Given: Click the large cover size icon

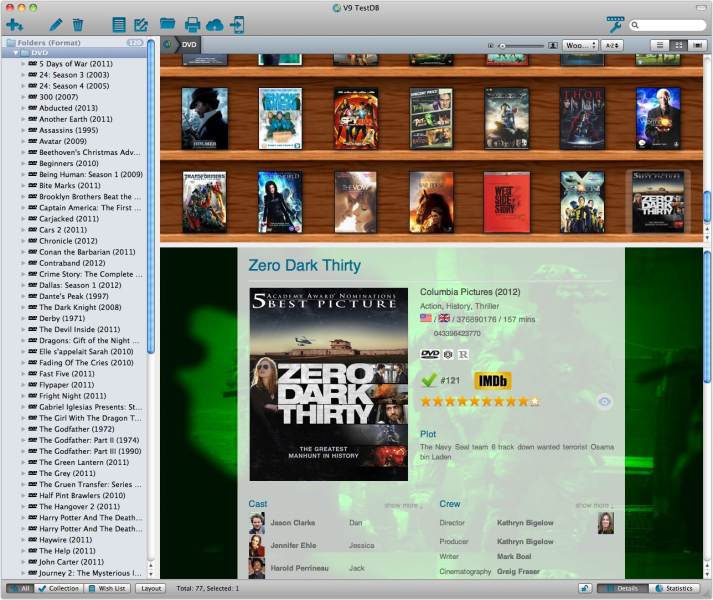Looking at the screenshot, I should point(552,45).
